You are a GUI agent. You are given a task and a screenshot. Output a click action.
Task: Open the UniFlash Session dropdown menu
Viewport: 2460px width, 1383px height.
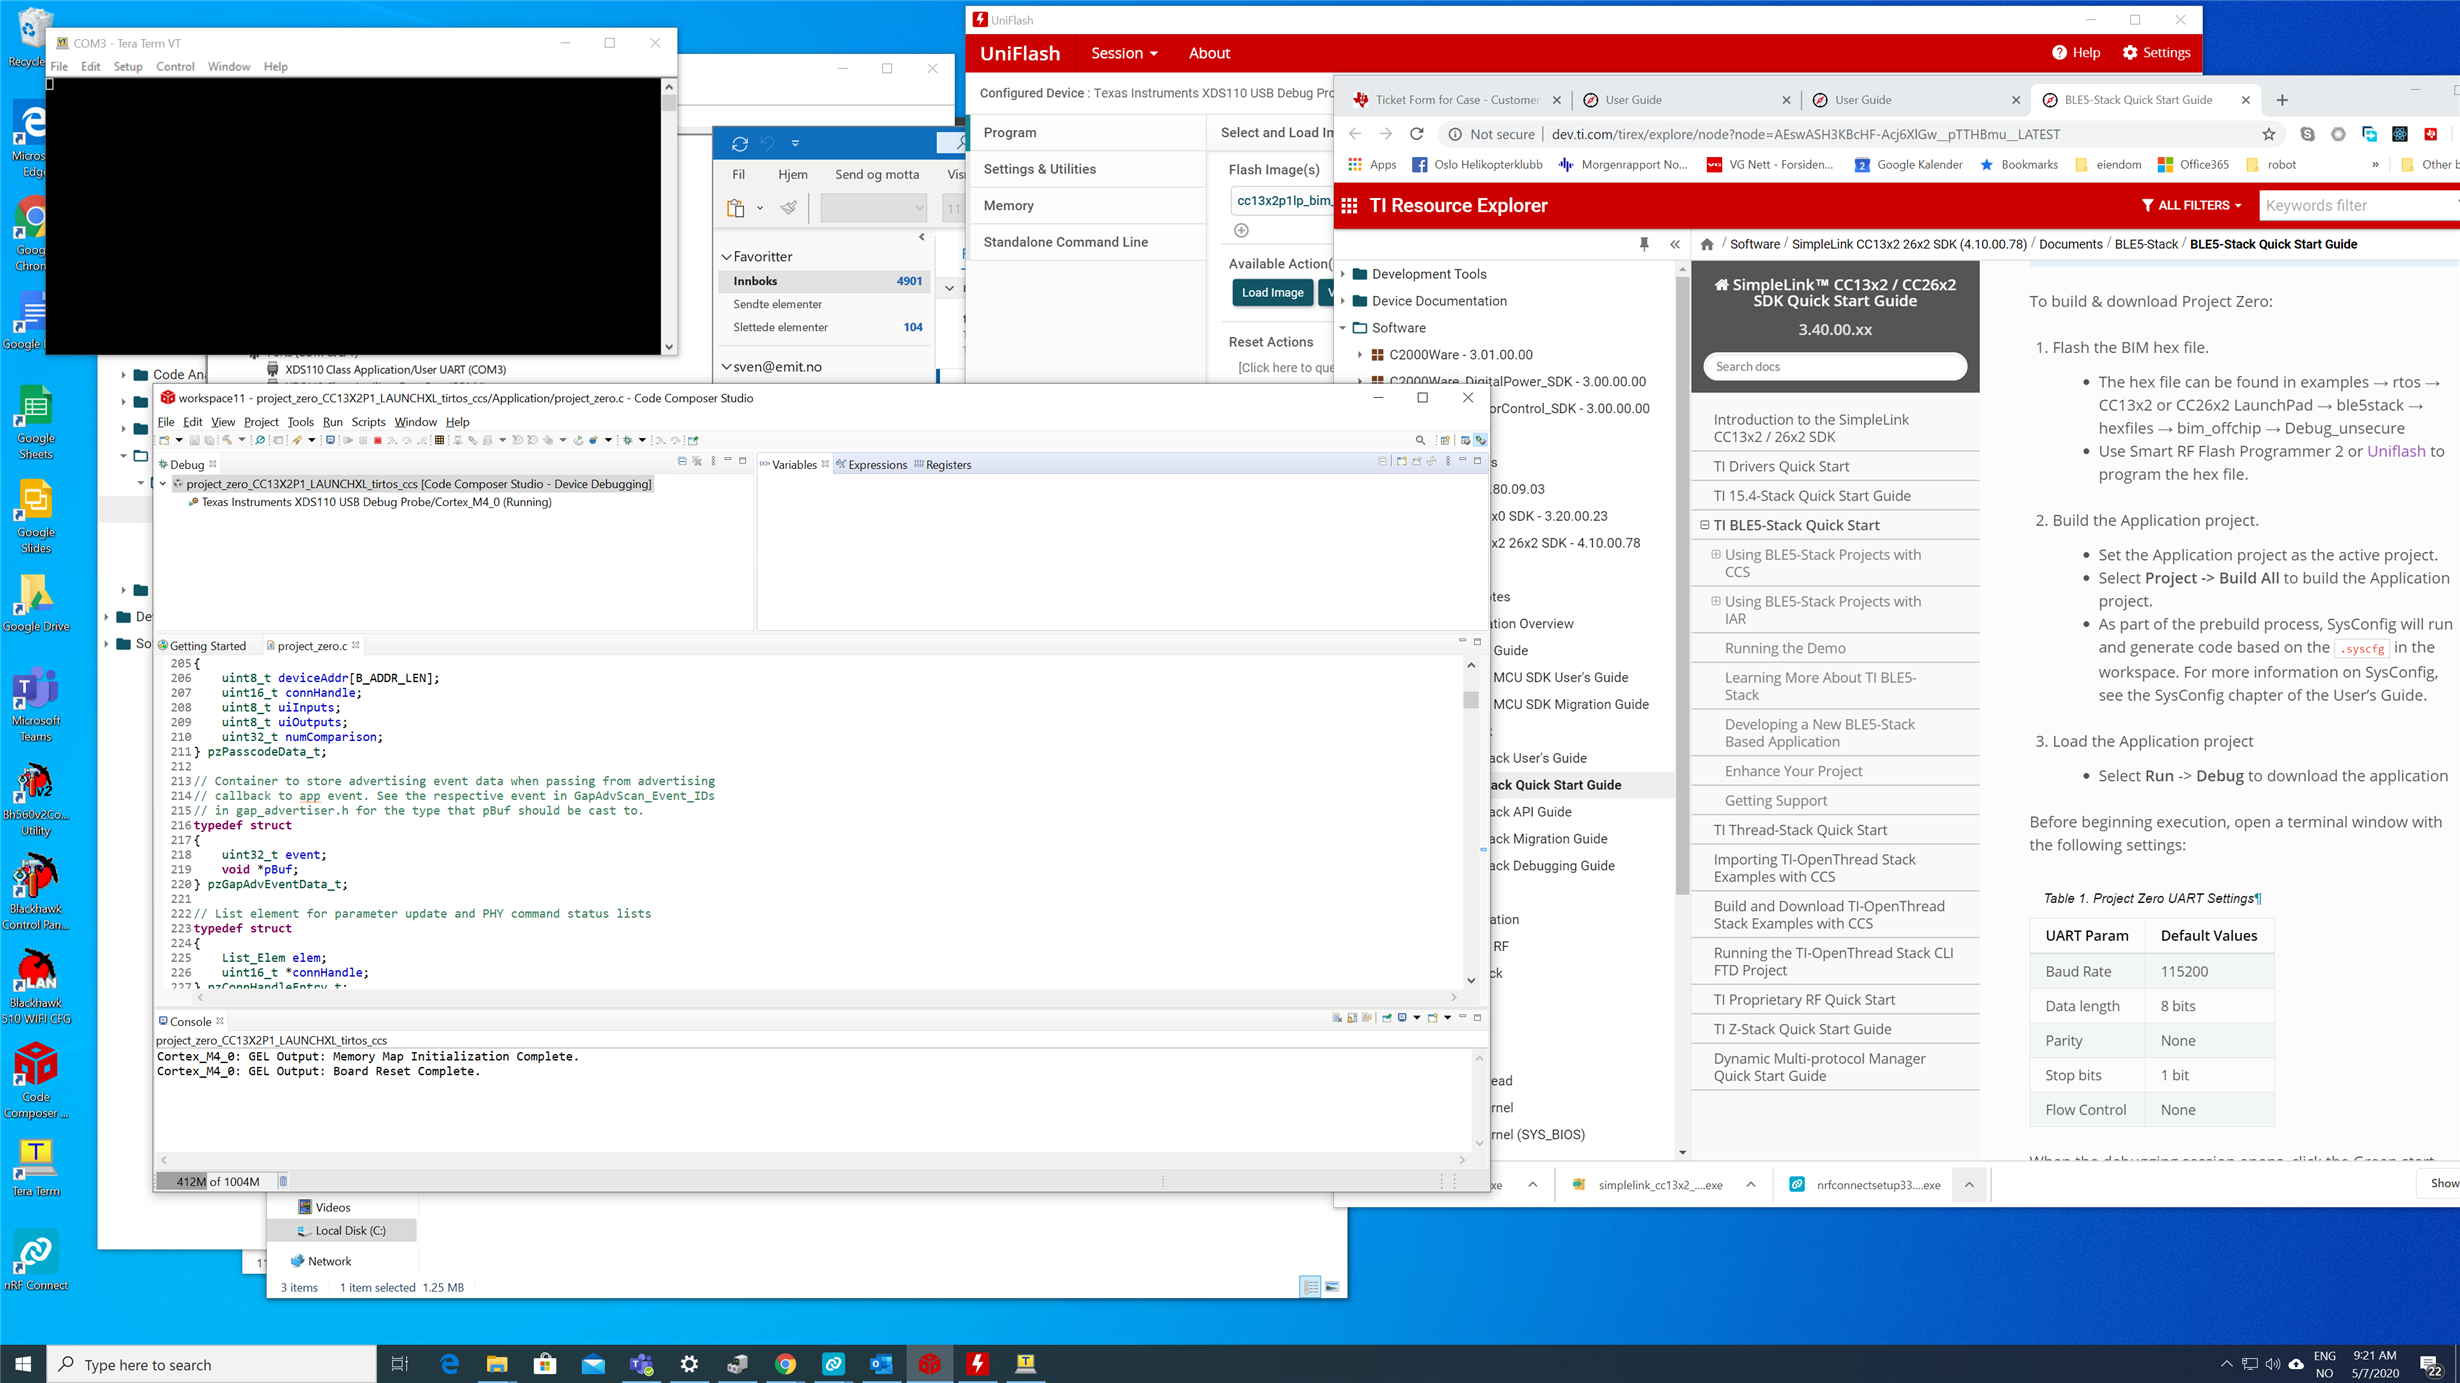[x=1124, y=53]
